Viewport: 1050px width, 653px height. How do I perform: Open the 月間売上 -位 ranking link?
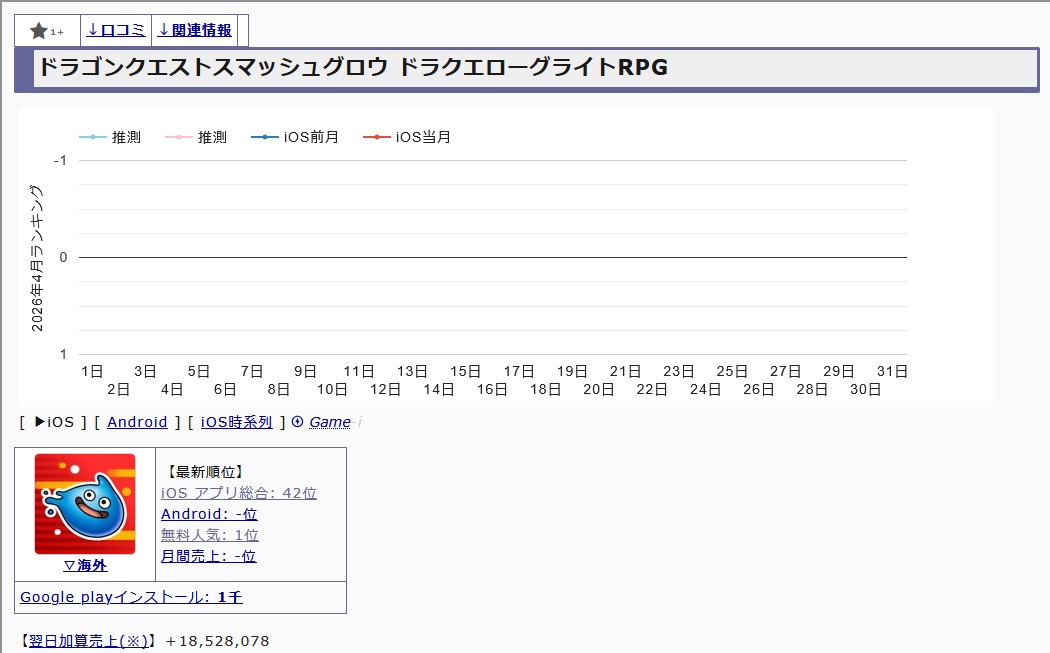coord(208,556)
